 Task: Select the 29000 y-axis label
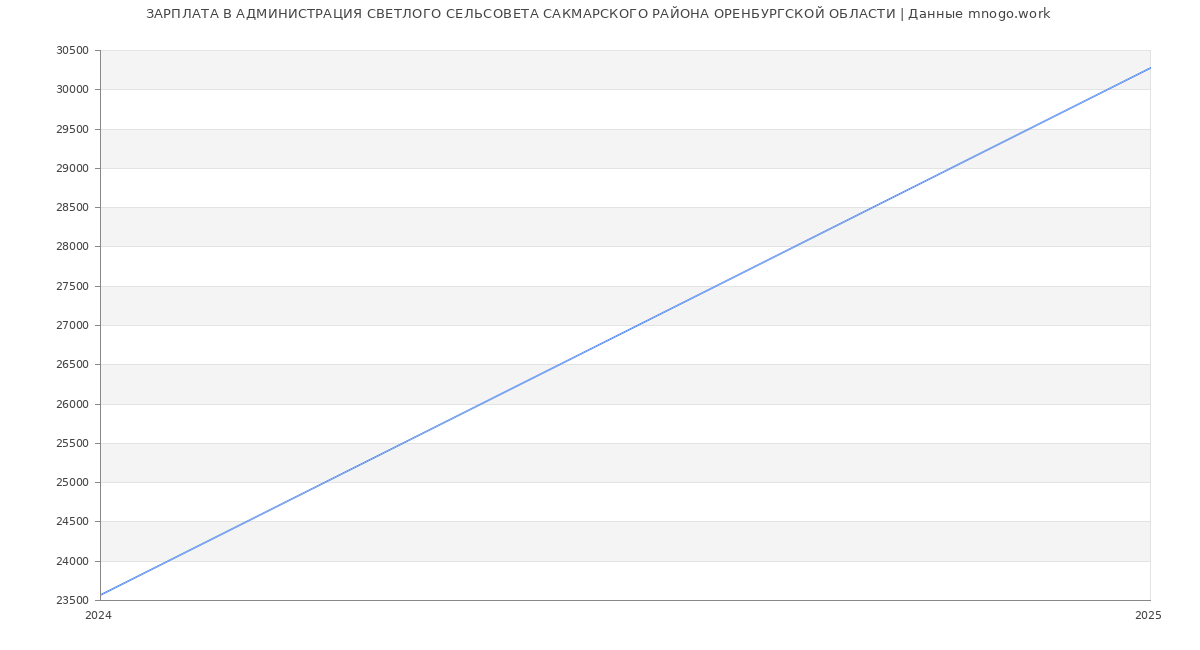(72, 168)
